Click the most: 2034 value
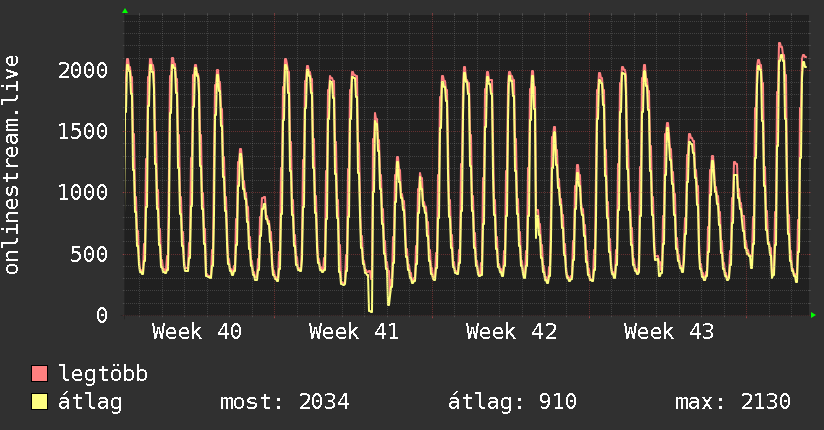Image resolution: width=824 pixels, height=430 pixels. tap(285, 402)
